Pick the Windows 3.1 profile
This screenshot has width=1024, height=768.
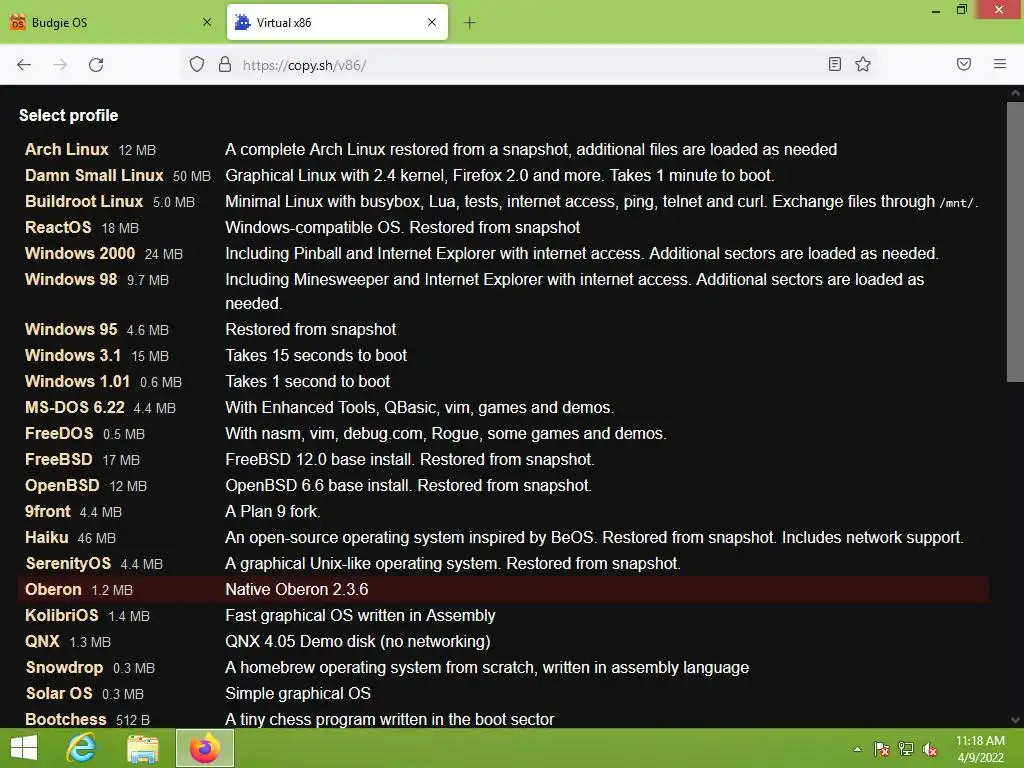click(x=73, y=356)
